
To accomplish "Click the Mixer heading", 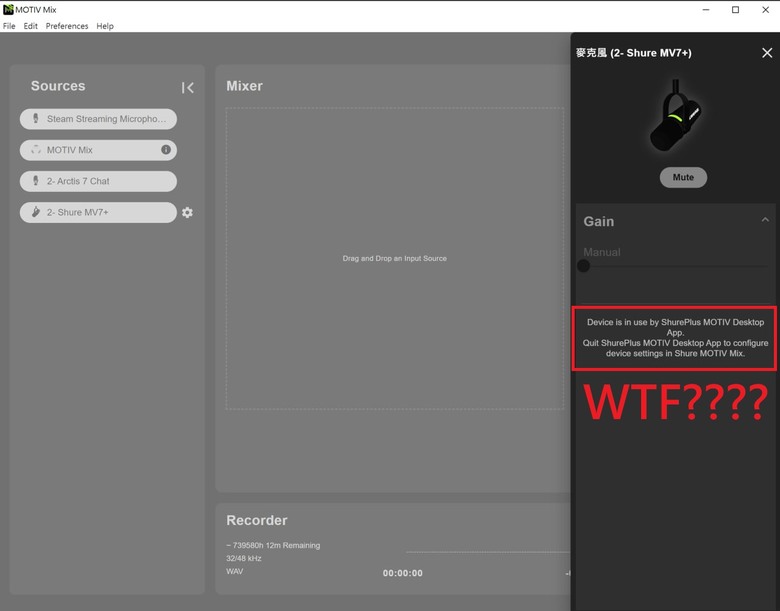I will tap(244, 86).
